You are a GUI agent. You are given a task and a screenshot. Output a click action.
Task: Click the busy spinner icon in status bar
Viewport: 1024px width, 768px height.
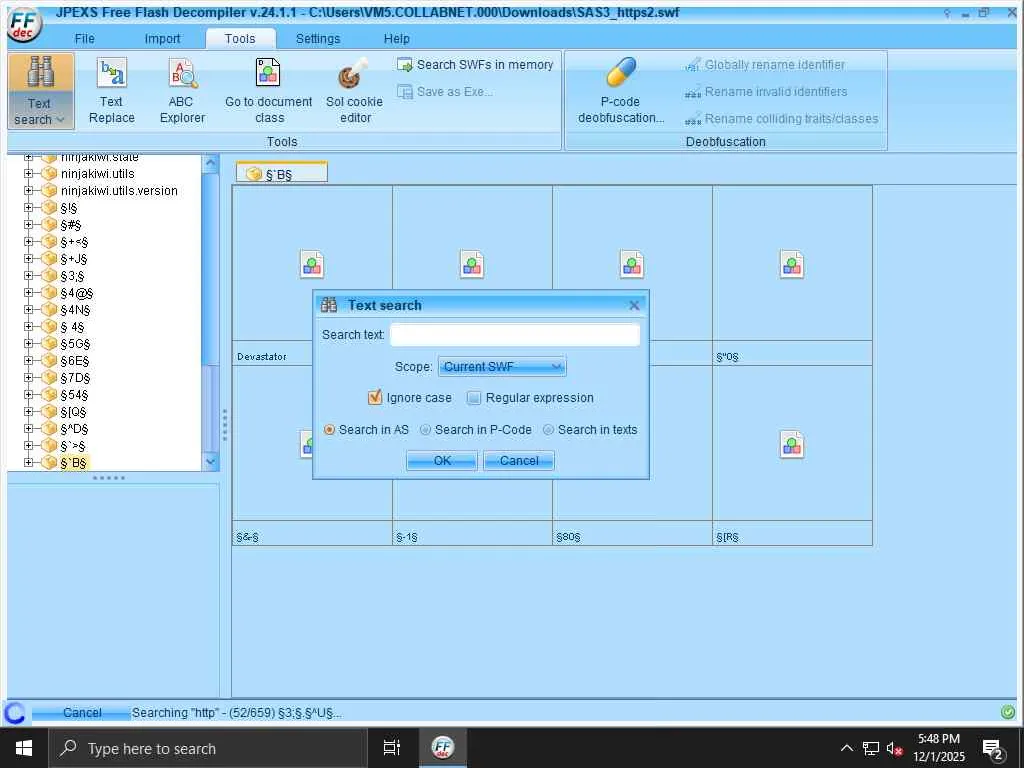[x=15, y=713]
